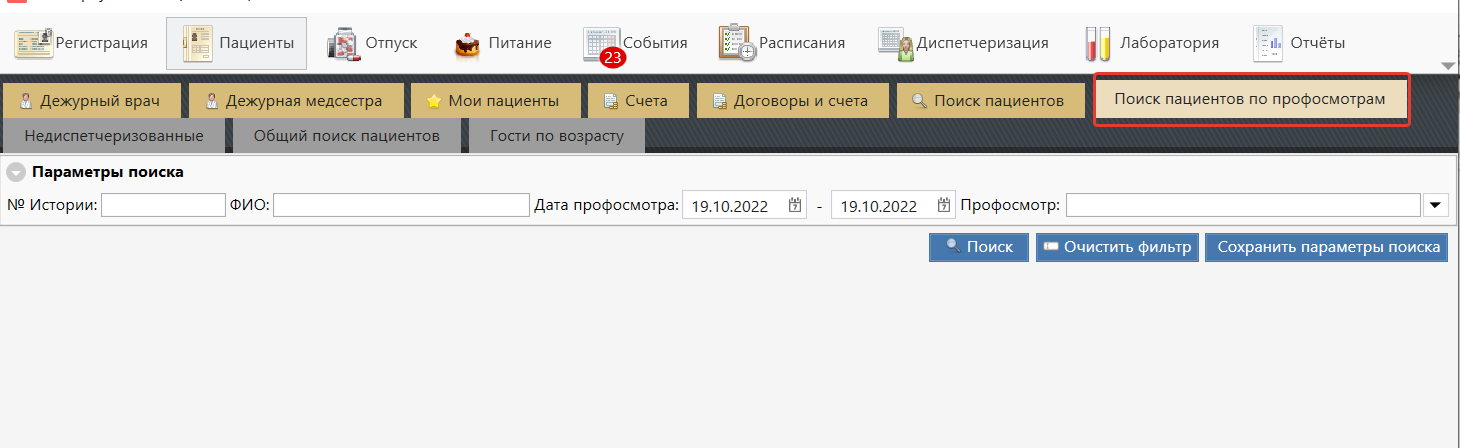Open Лаборатория test tubes icon

tap(1098, 43)
